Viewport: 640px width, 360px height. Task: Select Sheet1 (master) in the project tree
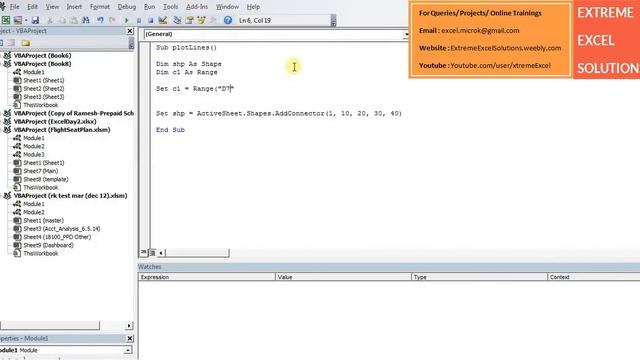coord(43,220)
